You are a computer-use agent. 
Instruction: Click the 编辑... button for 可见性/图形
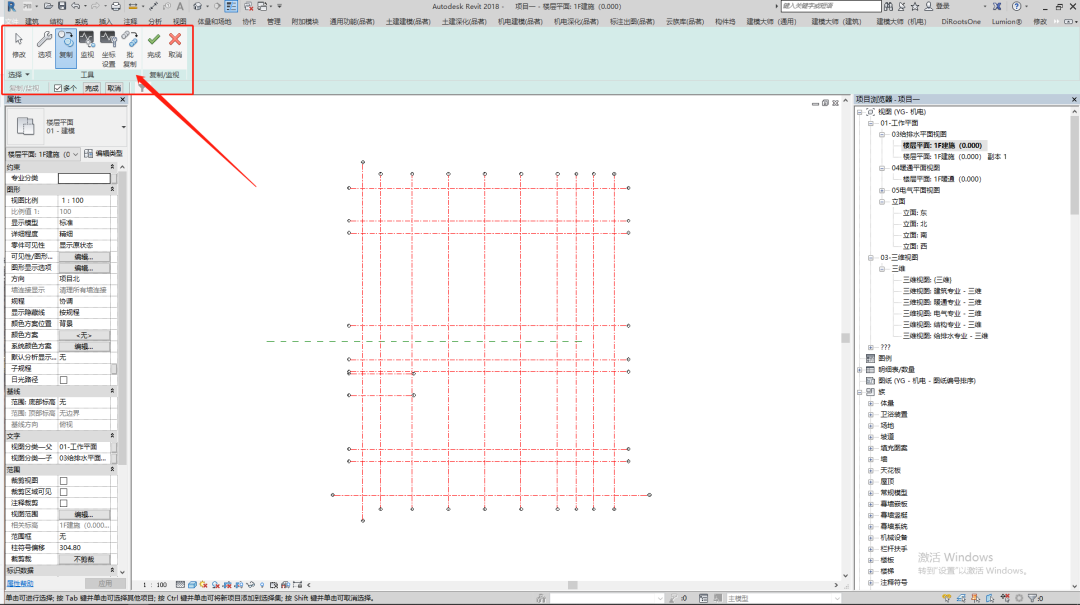[83, 256]
